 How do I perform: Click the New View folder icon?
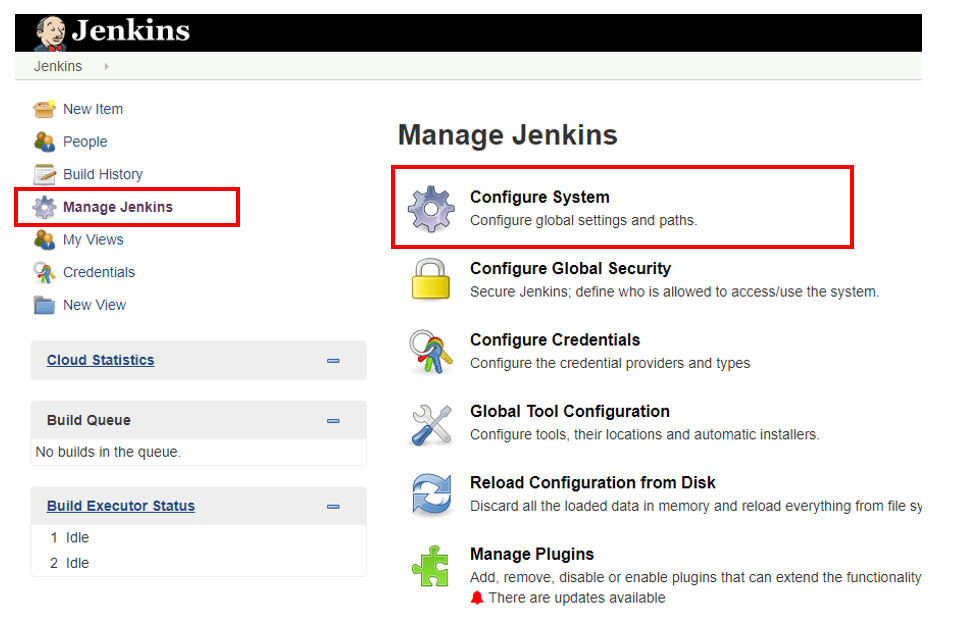click(x=44, y=305)
